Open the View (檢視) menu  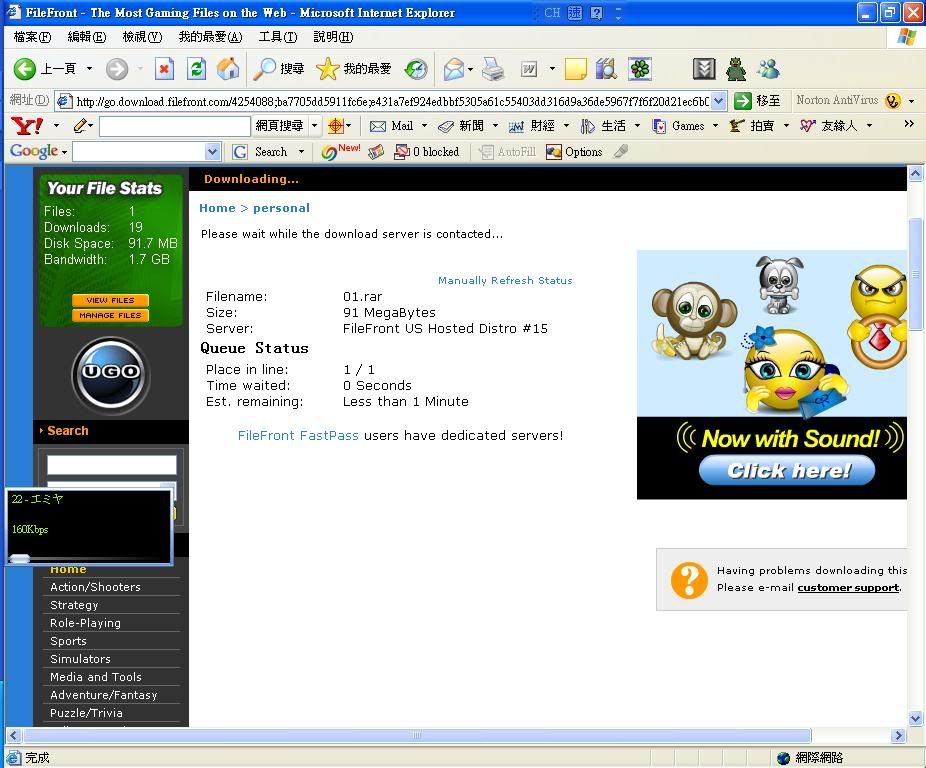tap(142, 37)
